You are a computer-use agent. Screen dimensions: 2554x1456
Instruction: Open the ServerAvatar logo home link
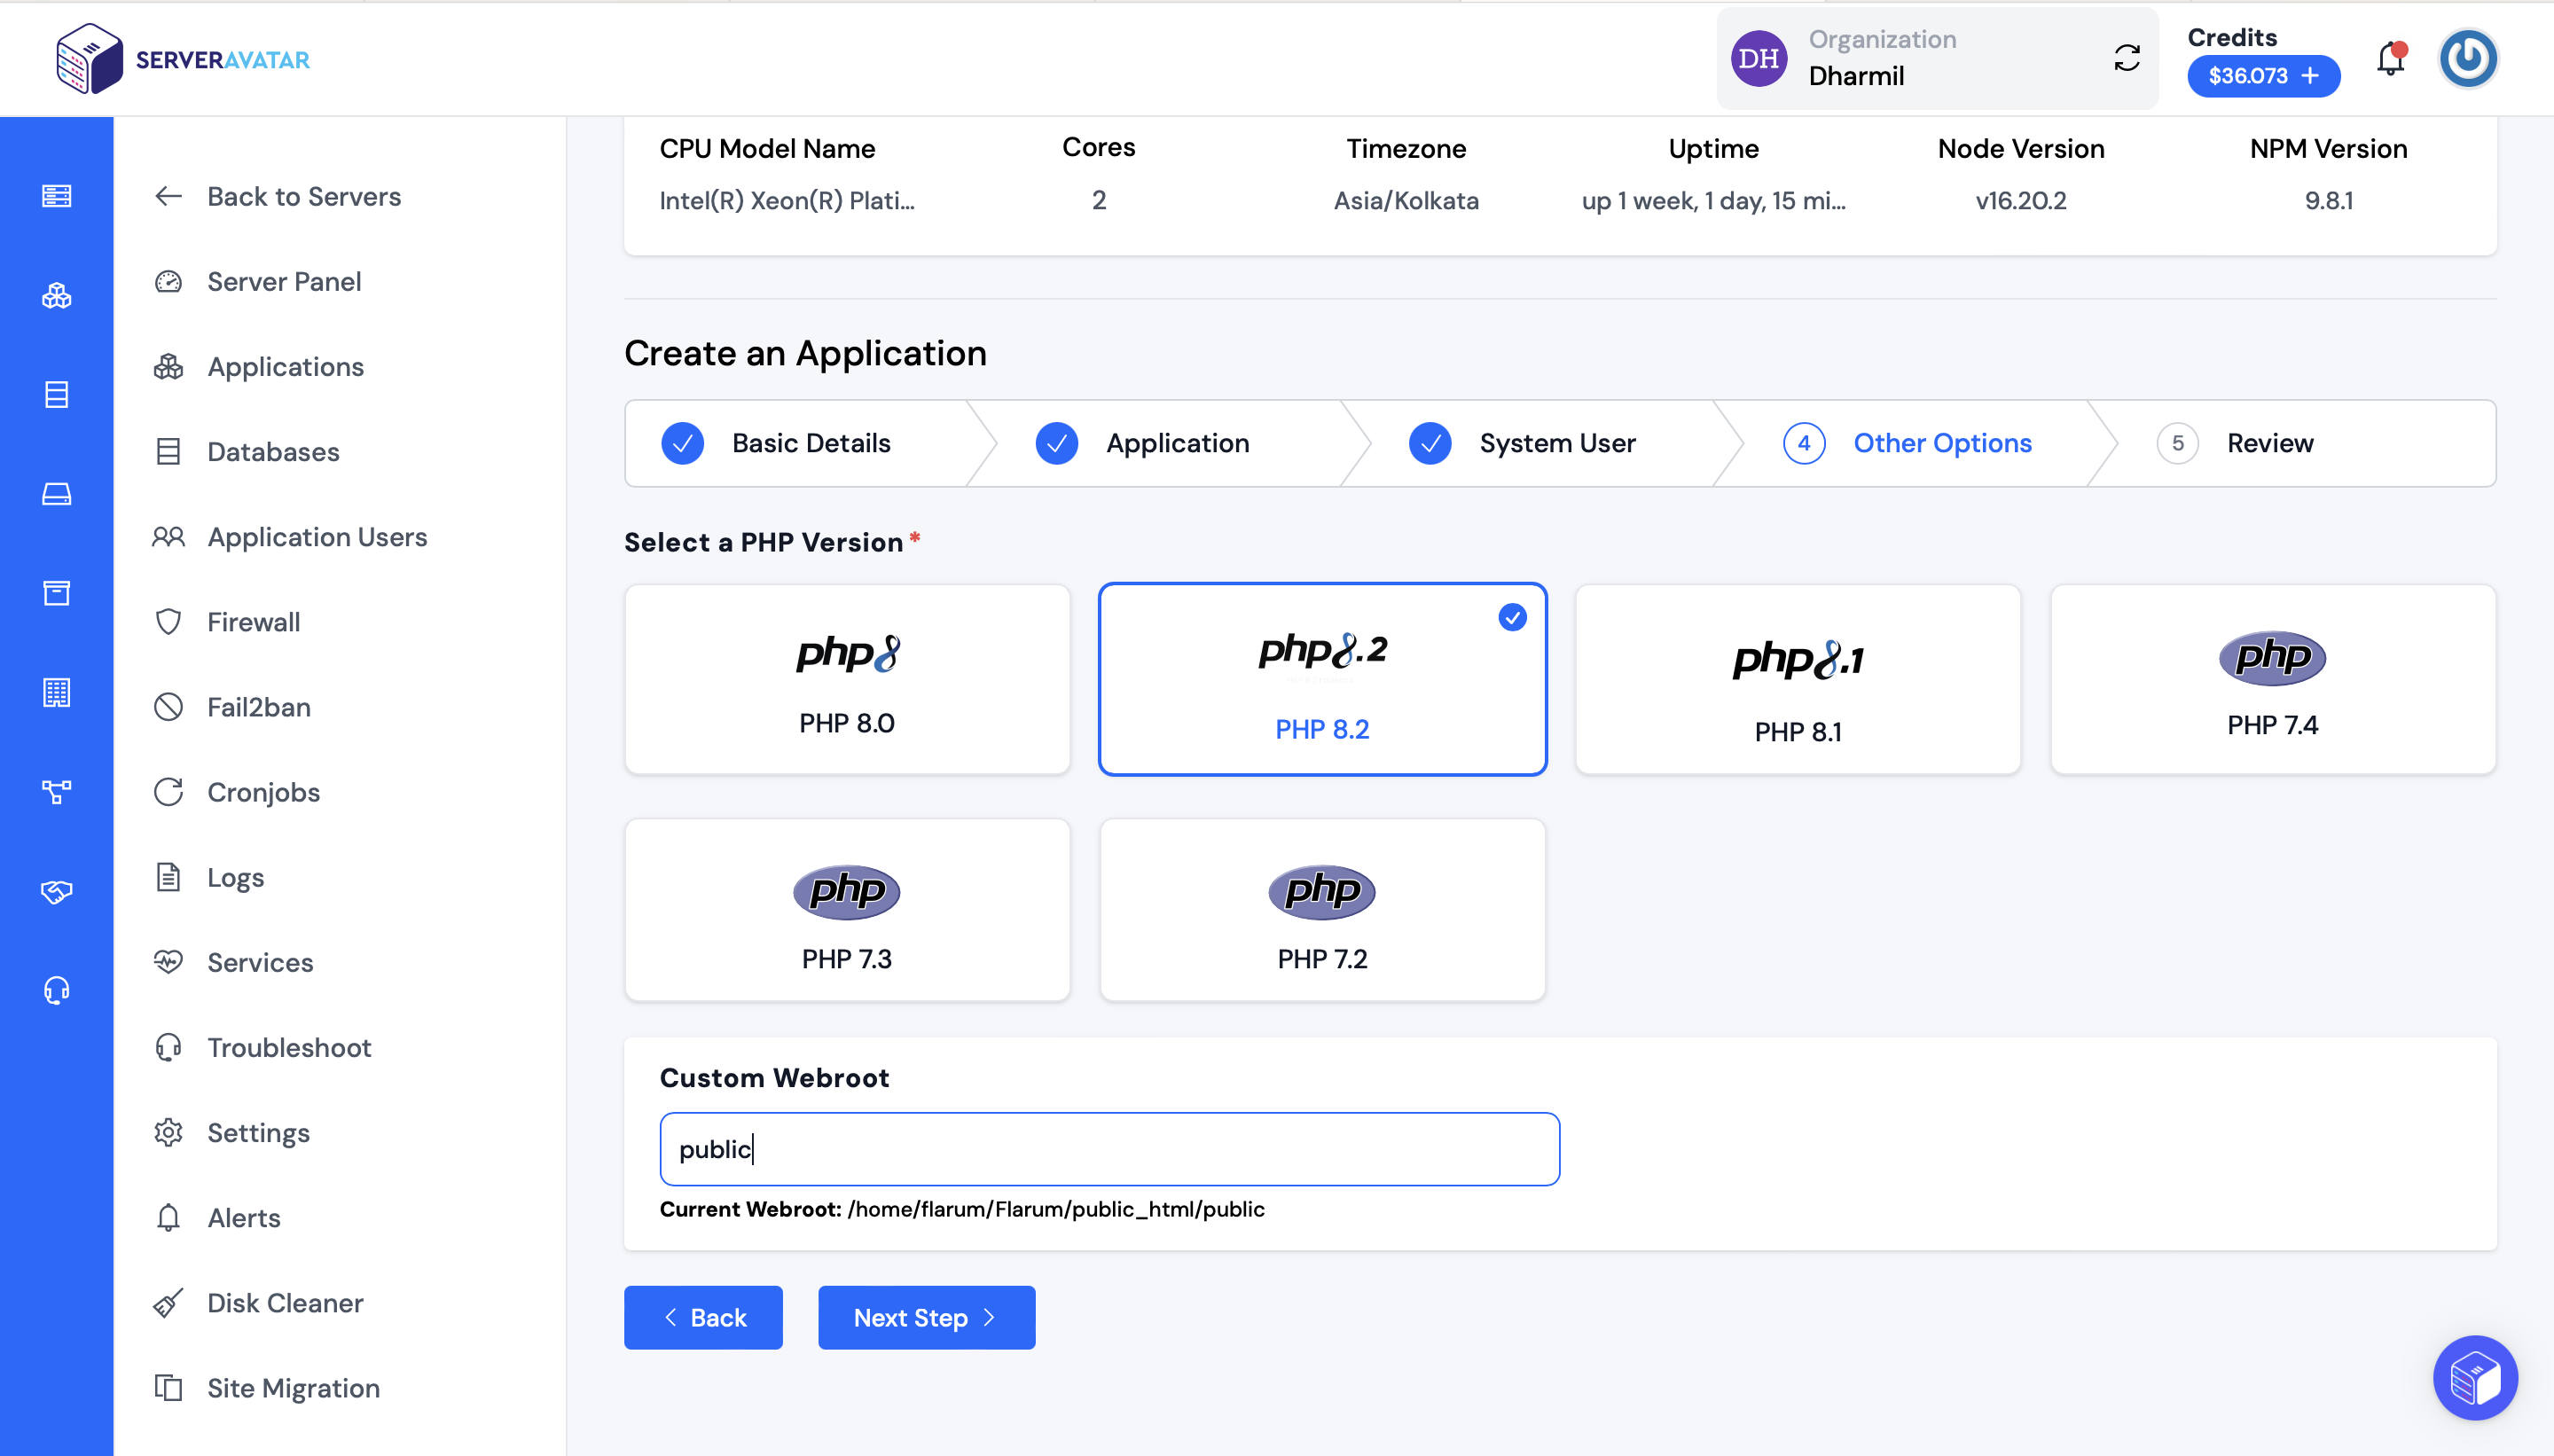184,58
